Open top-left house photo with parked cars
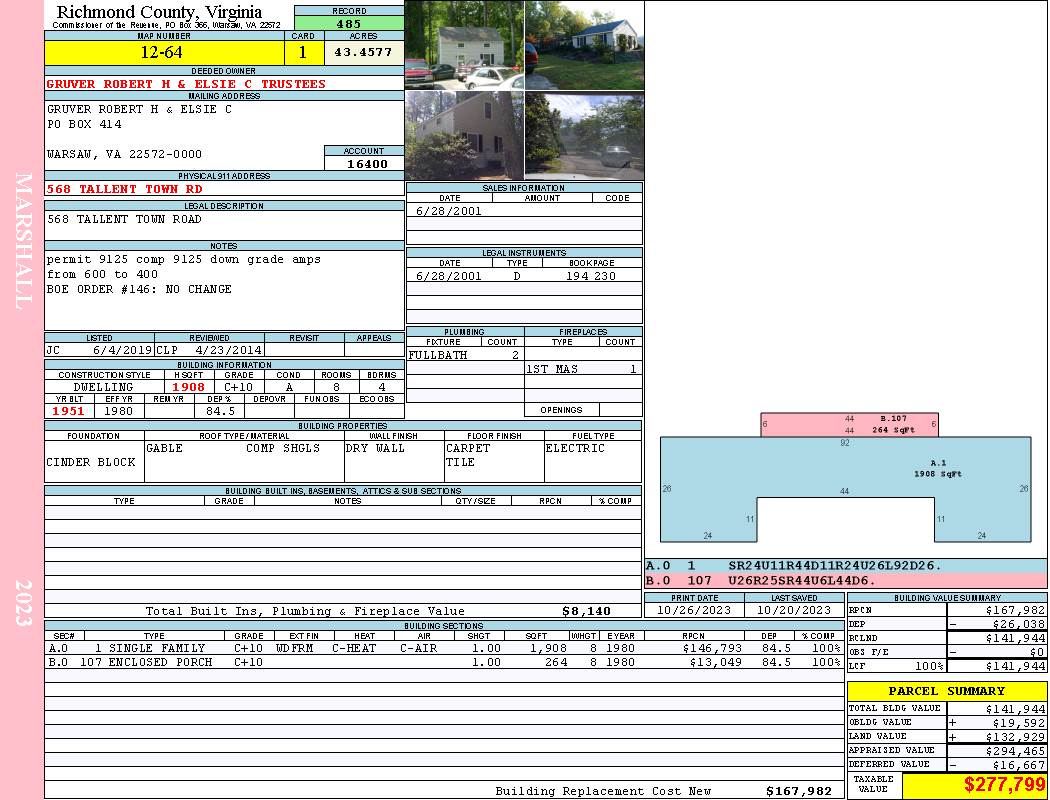The image size is (1050, 800). click(464, 46)
